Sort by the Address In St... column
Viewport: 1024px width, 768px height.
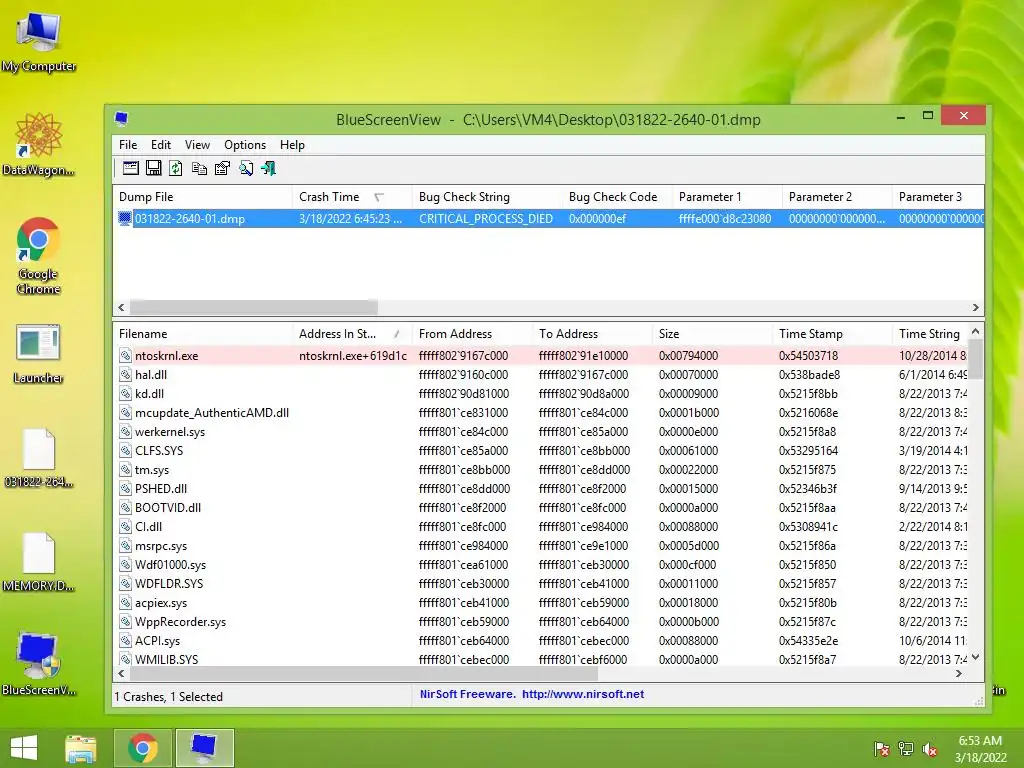[352, 334]
